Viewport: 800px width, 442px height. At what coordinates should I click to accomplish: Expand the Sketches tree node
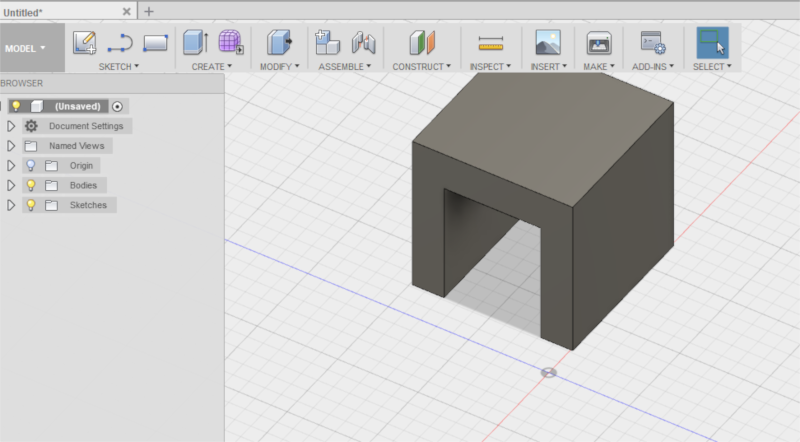point(11,205)
